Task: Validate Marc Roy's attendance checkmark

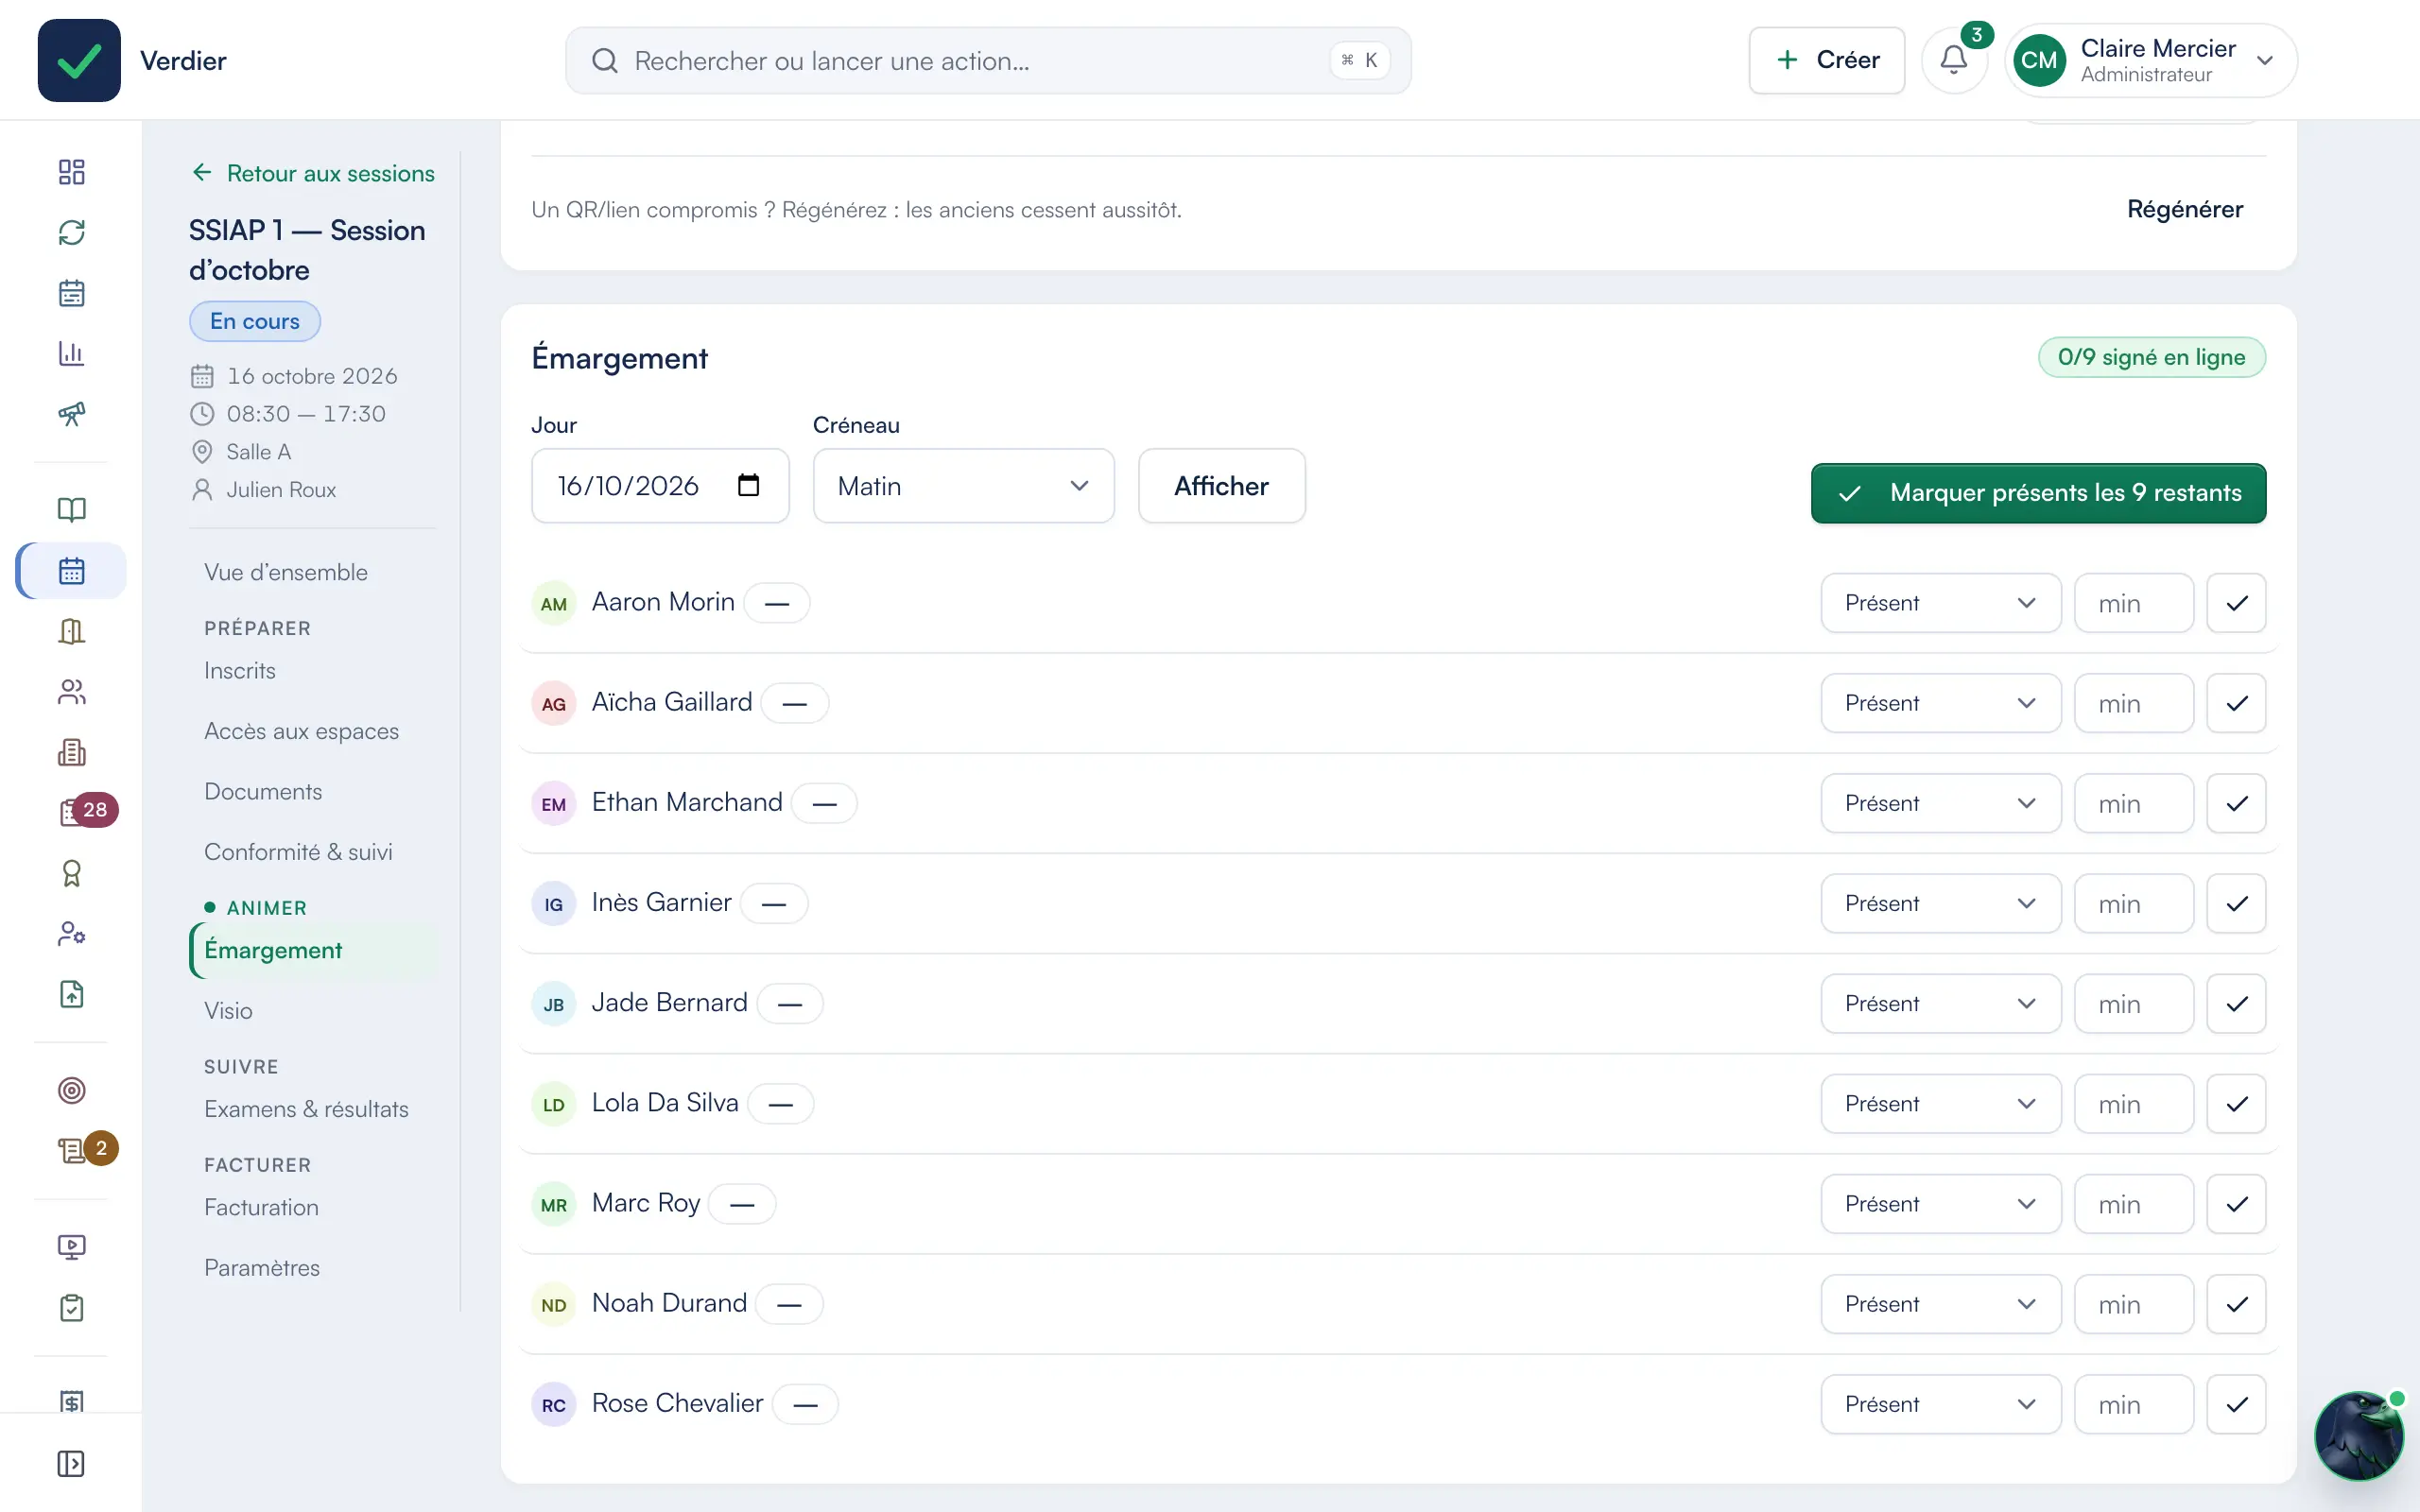Action: pos(2237,1204)
